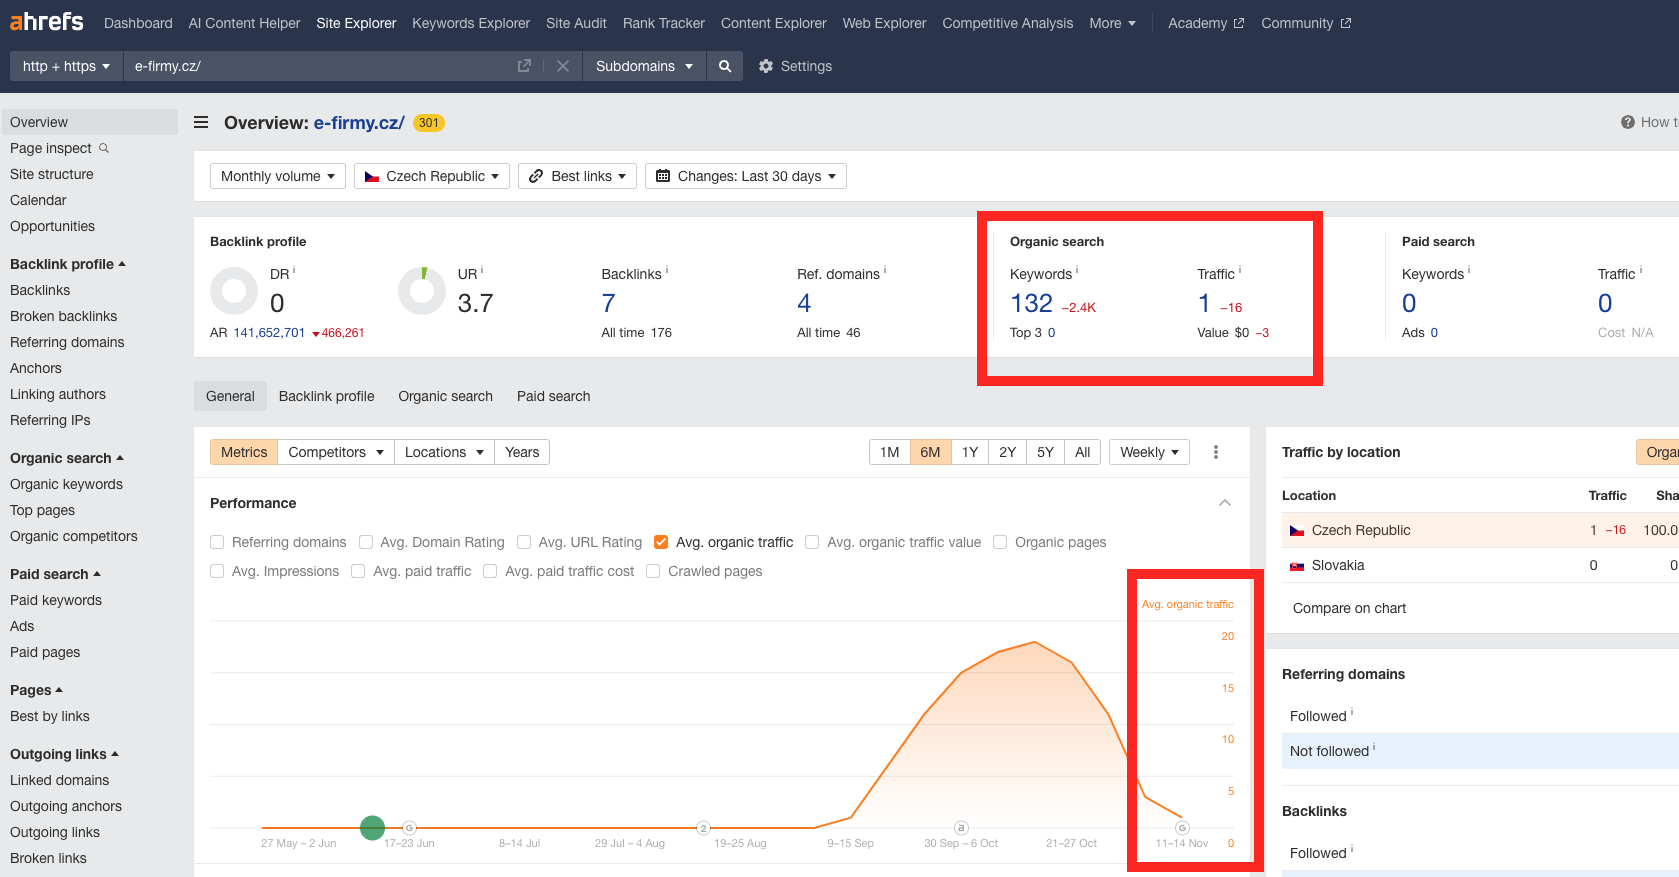Open the Changes: Last 30 days dropdown
1679x877 pixels.
click(746, 176)
